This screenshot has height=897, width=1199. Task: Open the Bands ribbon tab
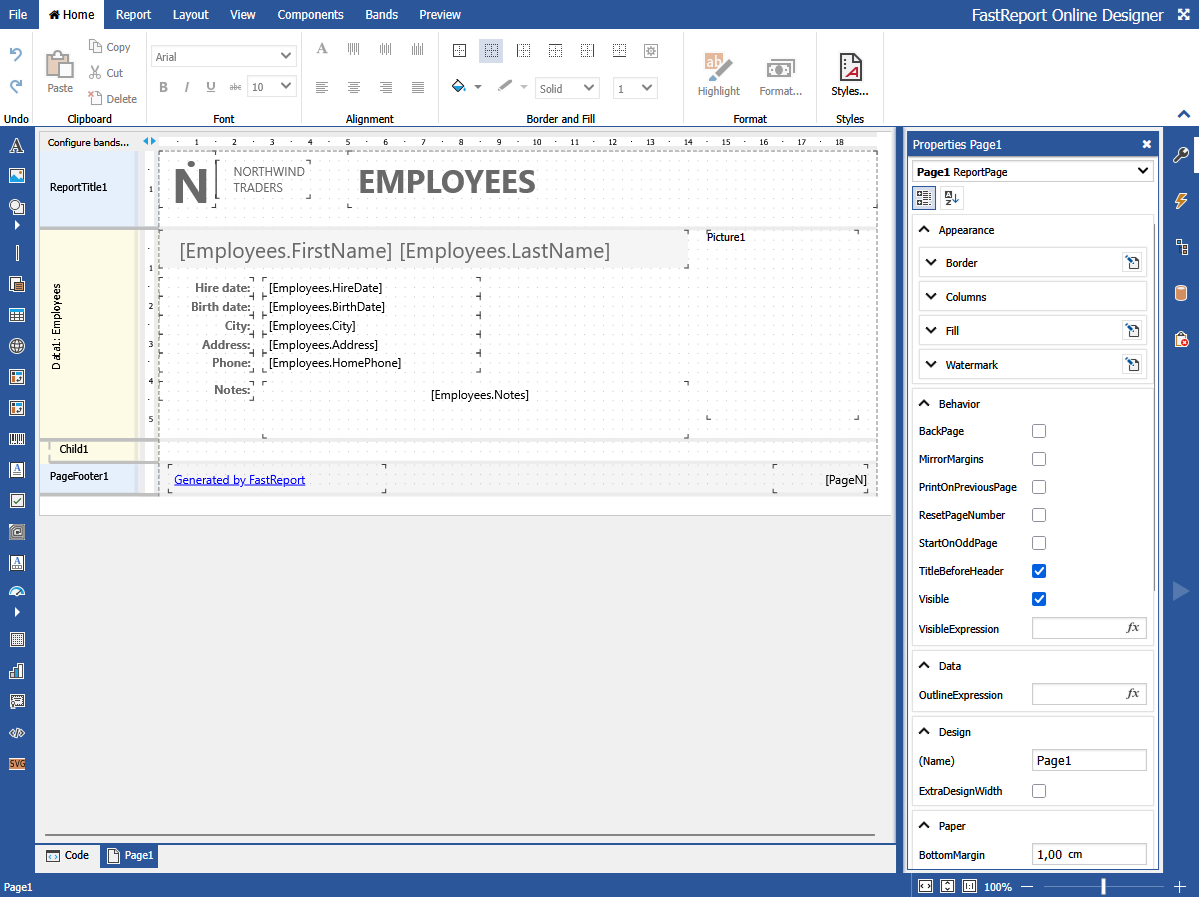[x=382, y=15]
